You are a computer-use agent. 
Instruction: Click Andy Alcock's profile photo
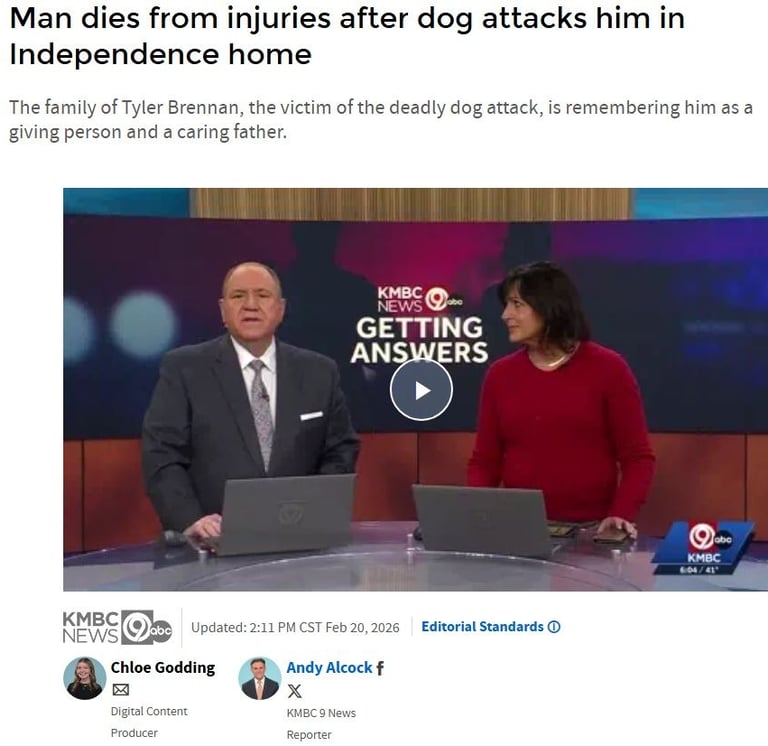pyautogui.click(x=260, y=678)
